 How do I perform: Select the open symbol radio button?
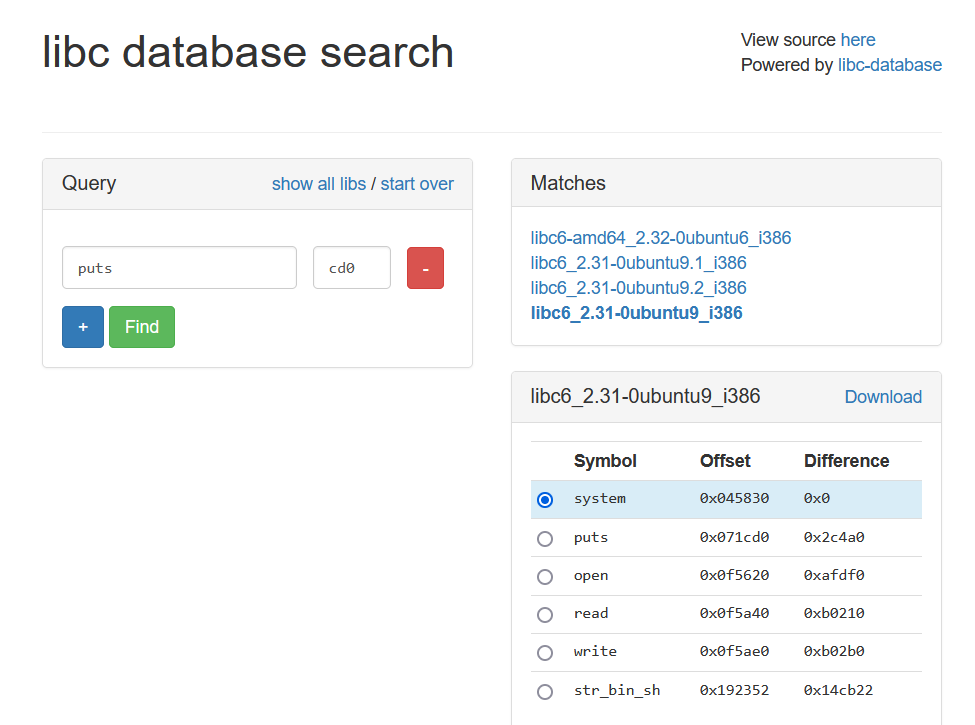(545, 577)
